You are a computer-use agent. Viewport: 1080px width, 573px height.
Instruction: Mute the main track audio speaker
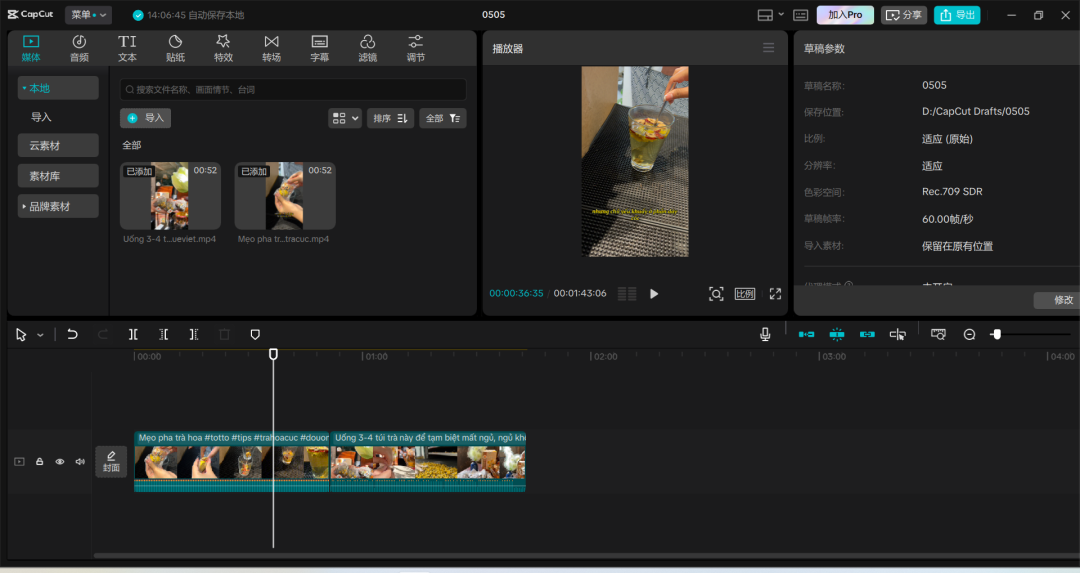(80, 461)
